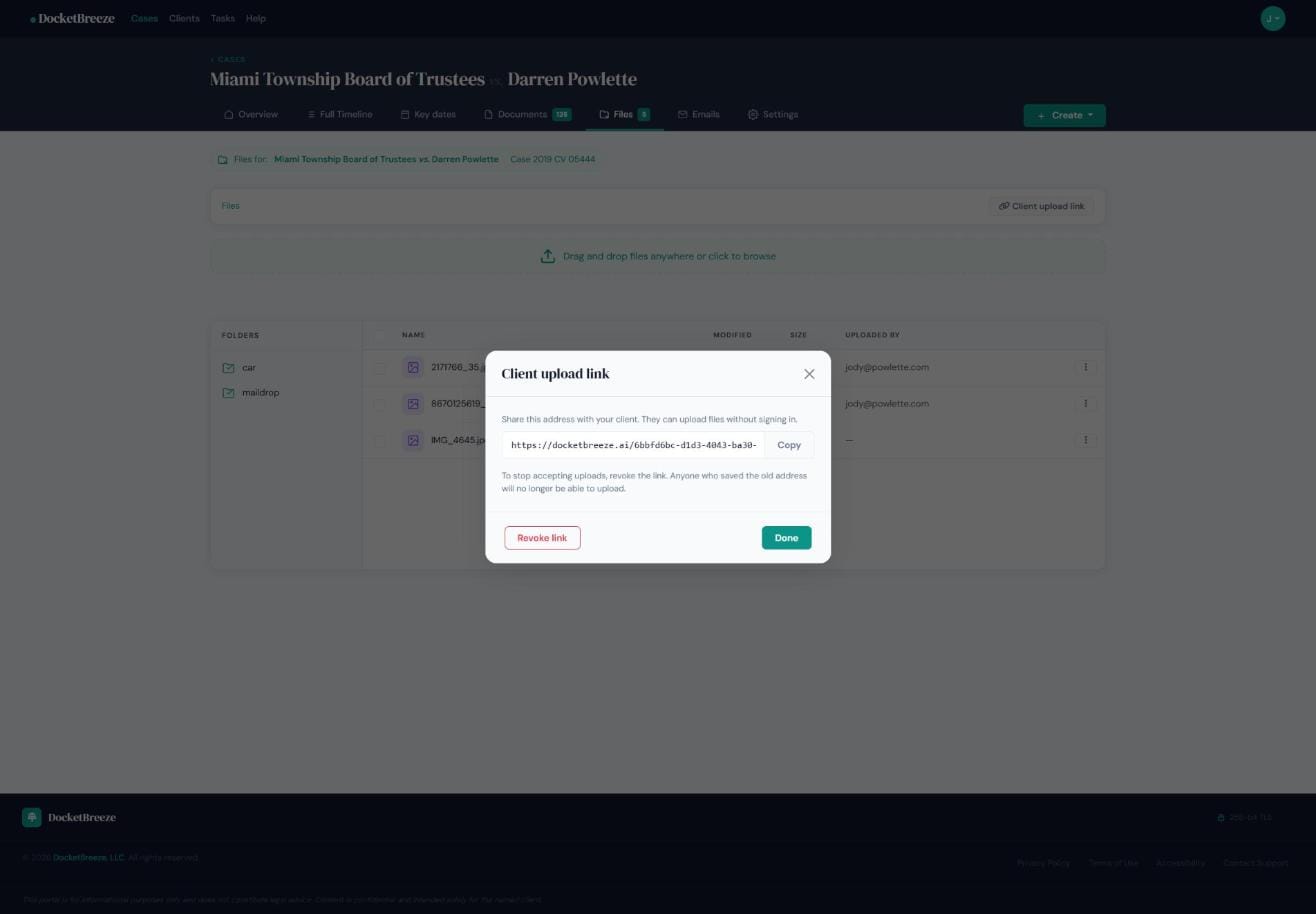Open the three-dot menu for 8670125619 file
This screenshot has height=914, width=1316.
tap(1085, 404)
